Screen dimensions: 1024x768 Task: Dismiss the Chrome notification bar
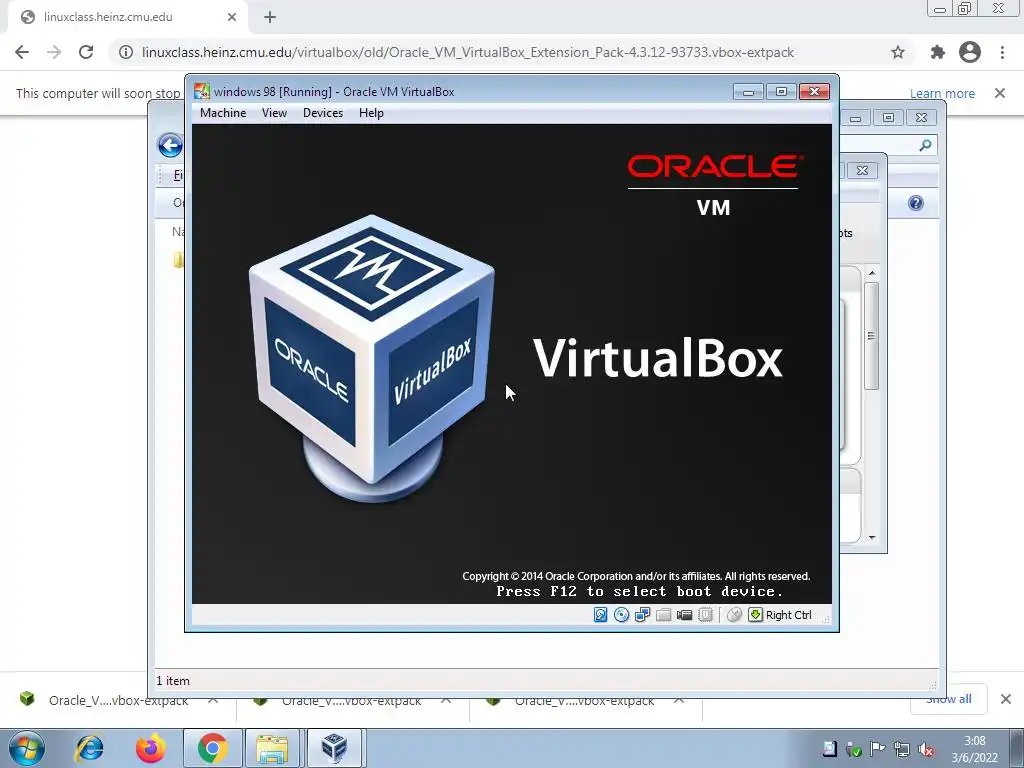(1000, 93)
